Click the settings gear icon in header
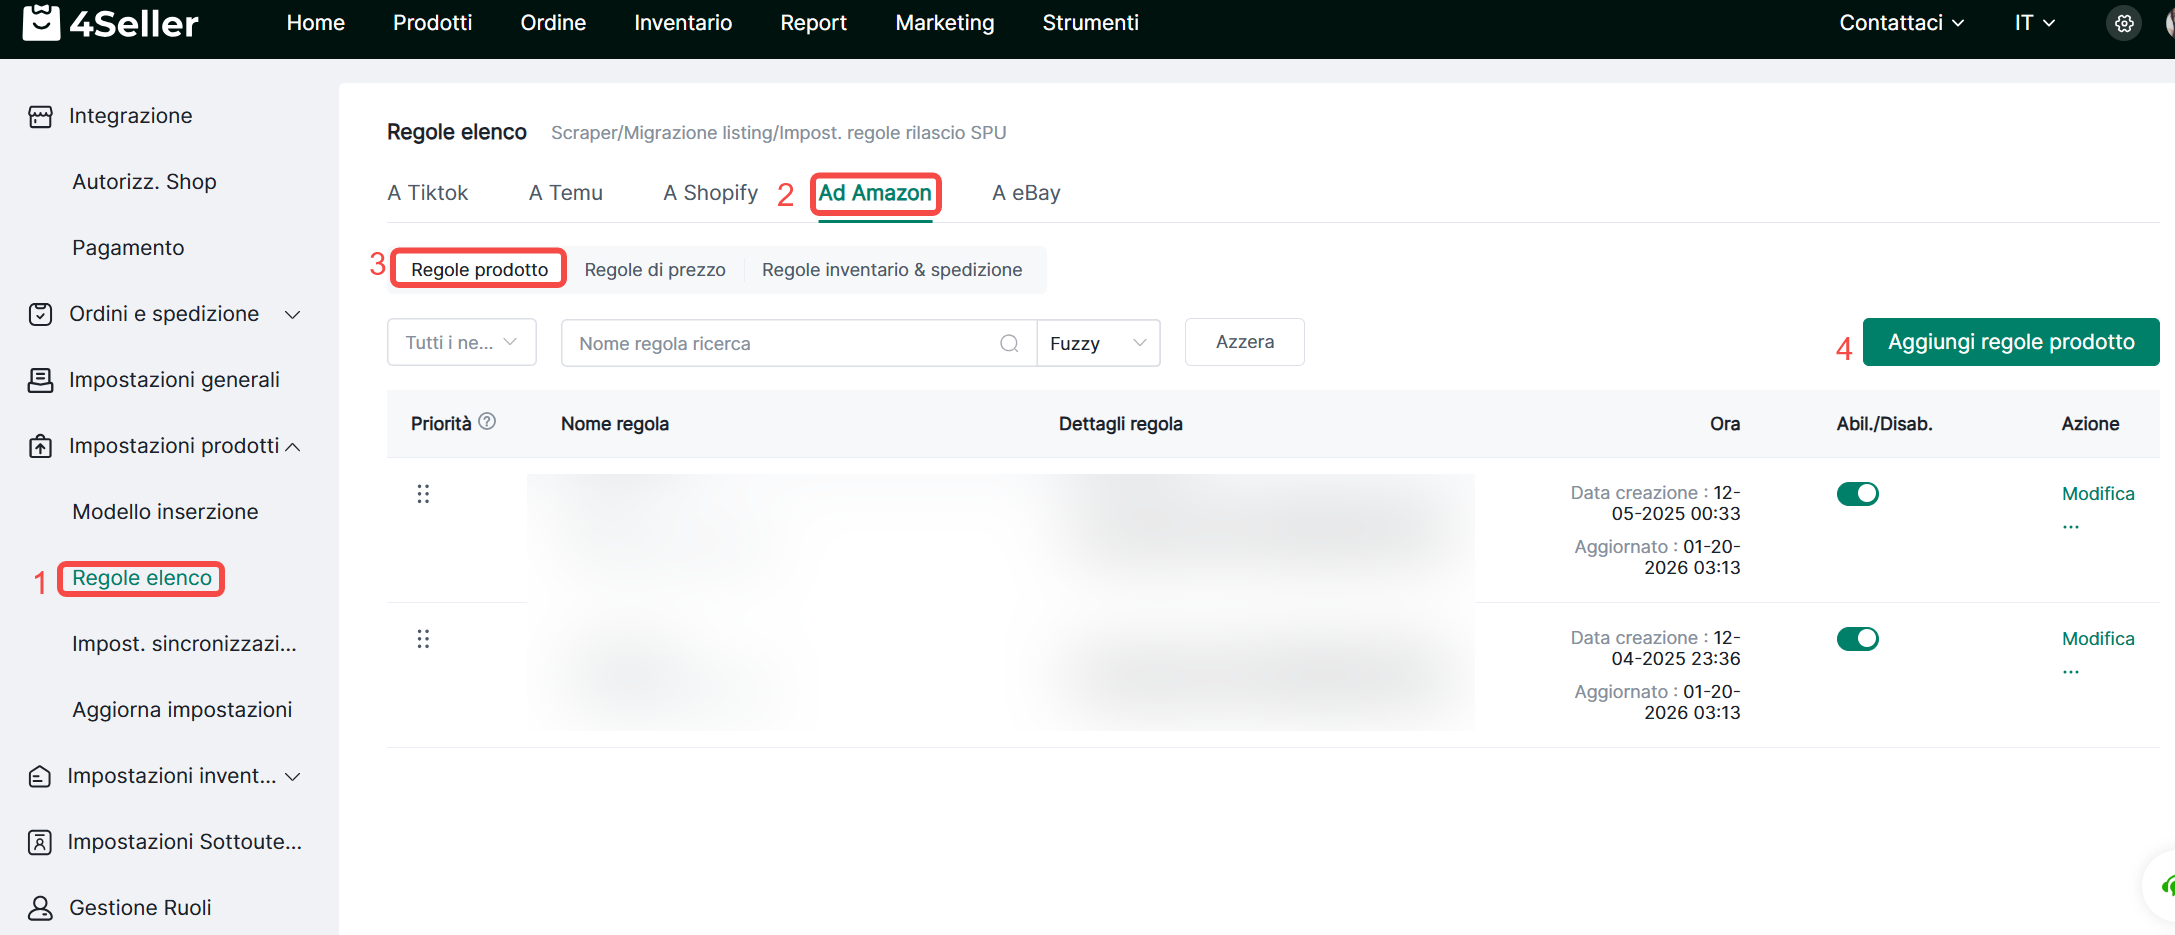The height and width of the screenshot is (935, 2175). 2124,23
